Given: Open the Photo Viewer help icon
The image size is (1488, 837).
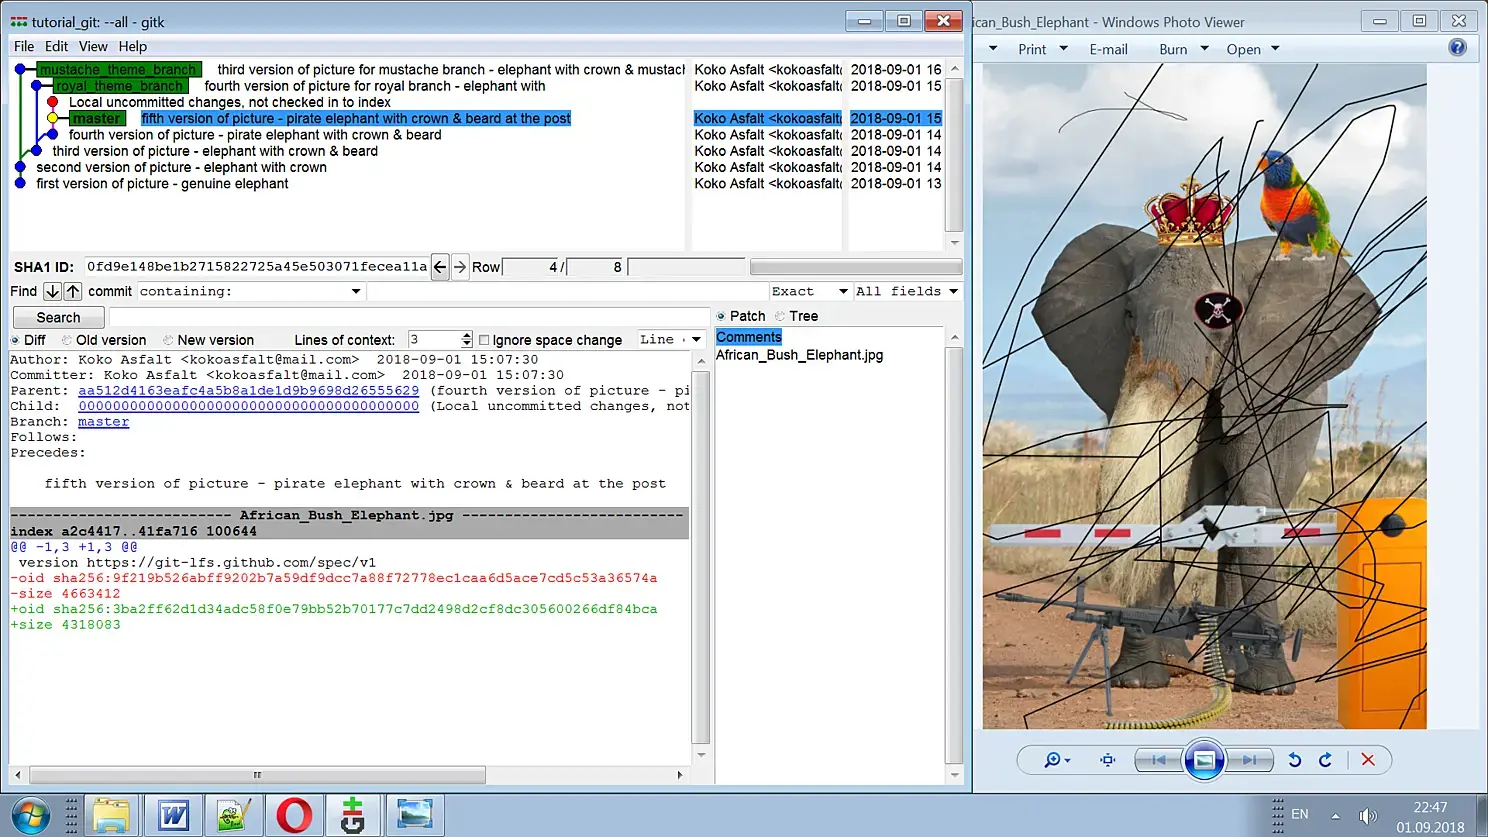Looking at the screenshot, I should point(1458,48).
